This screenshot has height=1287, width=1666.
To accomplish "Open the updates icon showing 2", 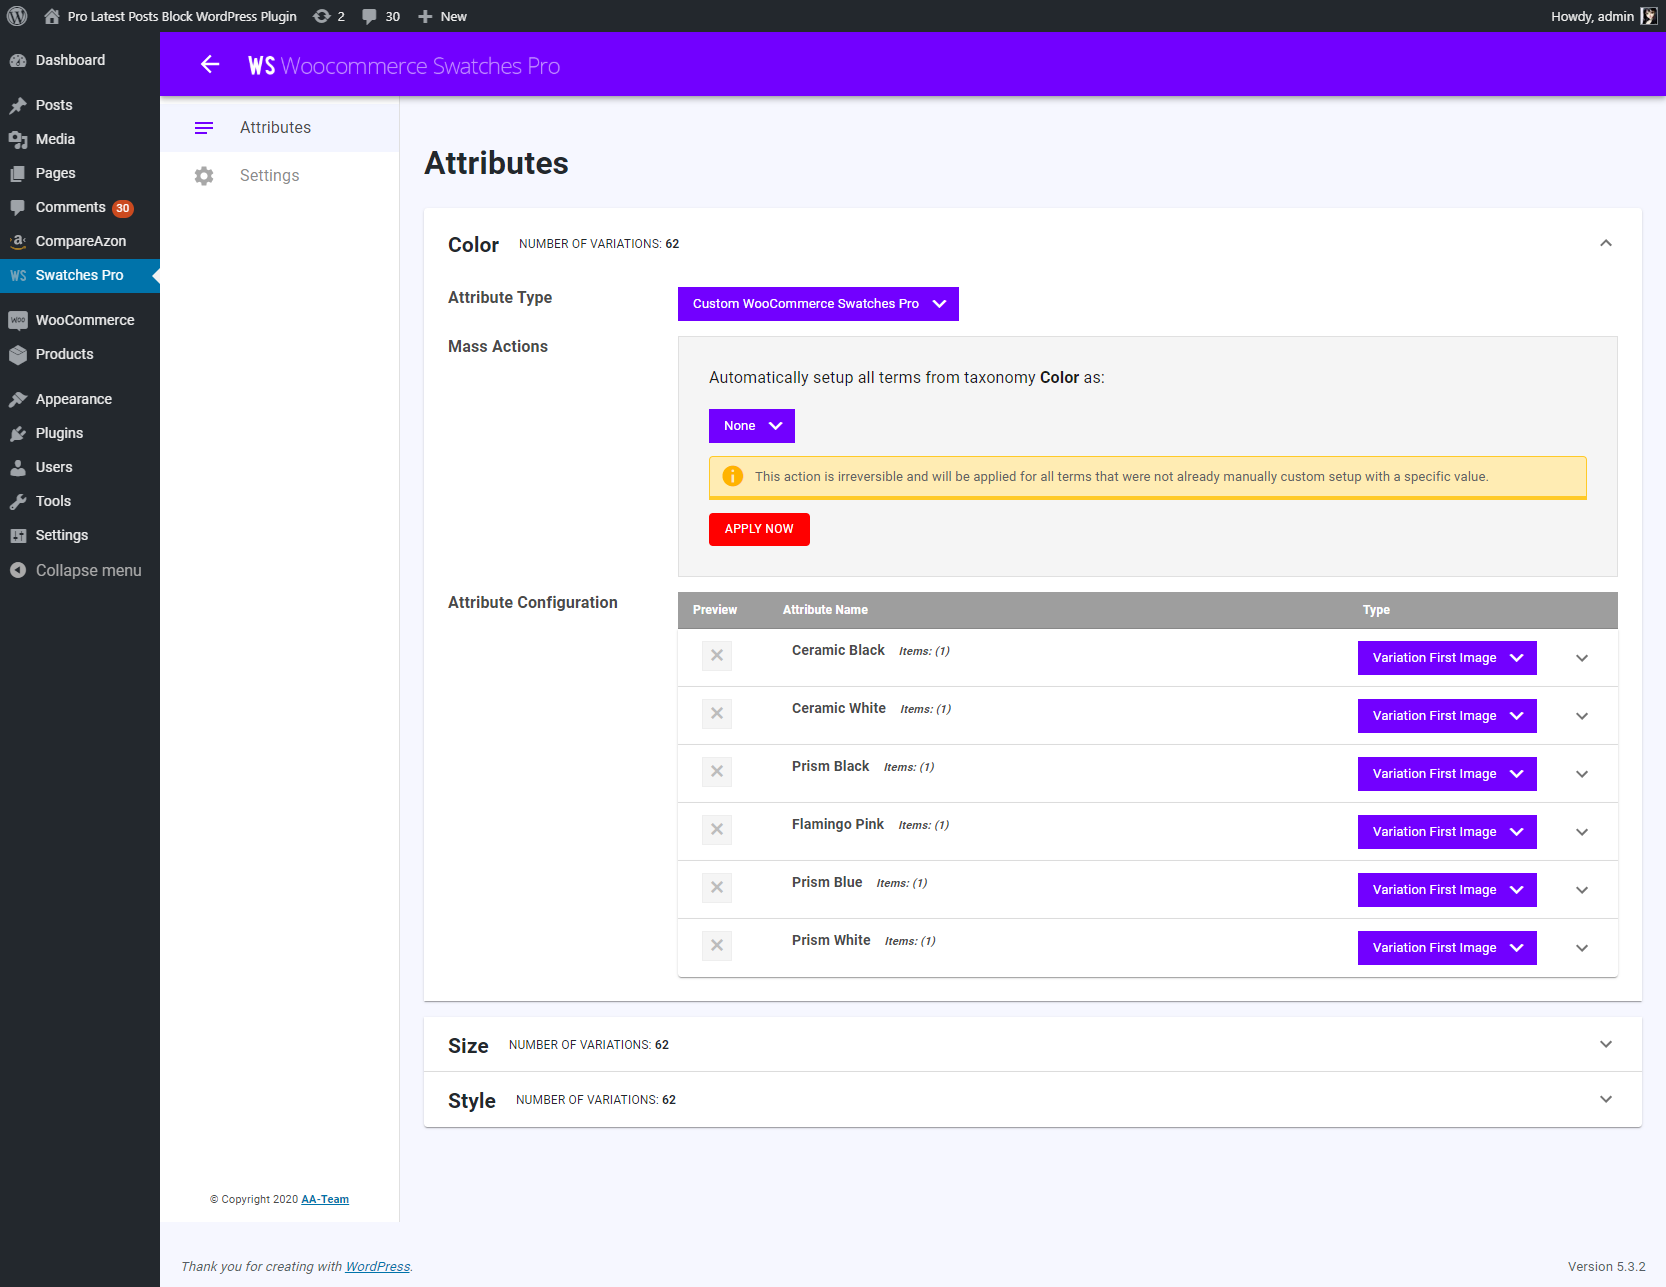I will [322, 16].
